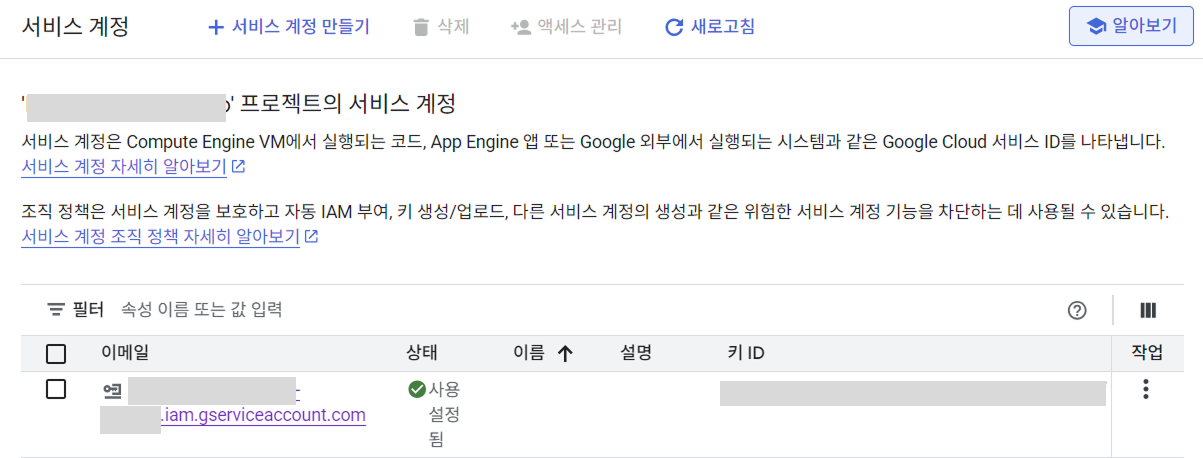Toggle the select-all header checkbox
This screenshot has height=458, width=1203.
pos(56,353)
